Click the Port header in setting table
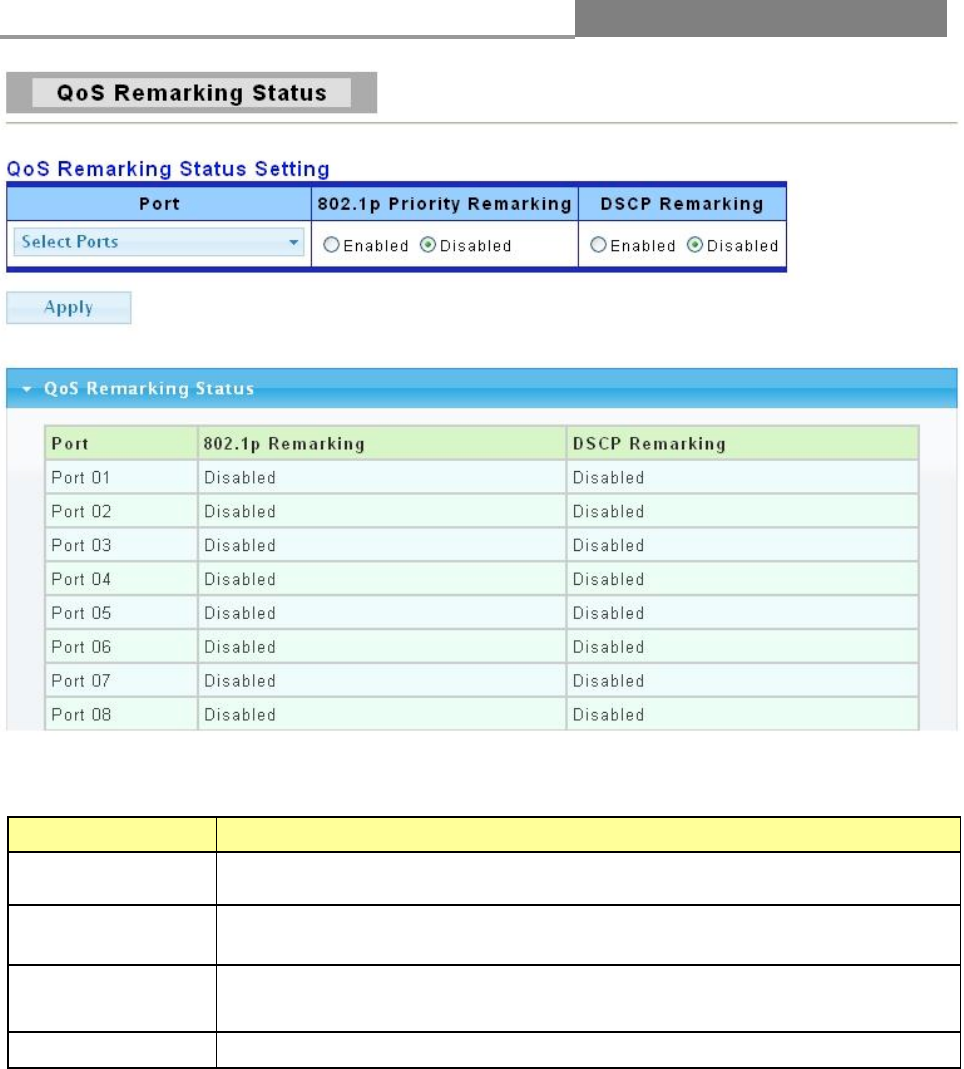The width and height of the screenshot is (964, 1069). tap(160, 204)
